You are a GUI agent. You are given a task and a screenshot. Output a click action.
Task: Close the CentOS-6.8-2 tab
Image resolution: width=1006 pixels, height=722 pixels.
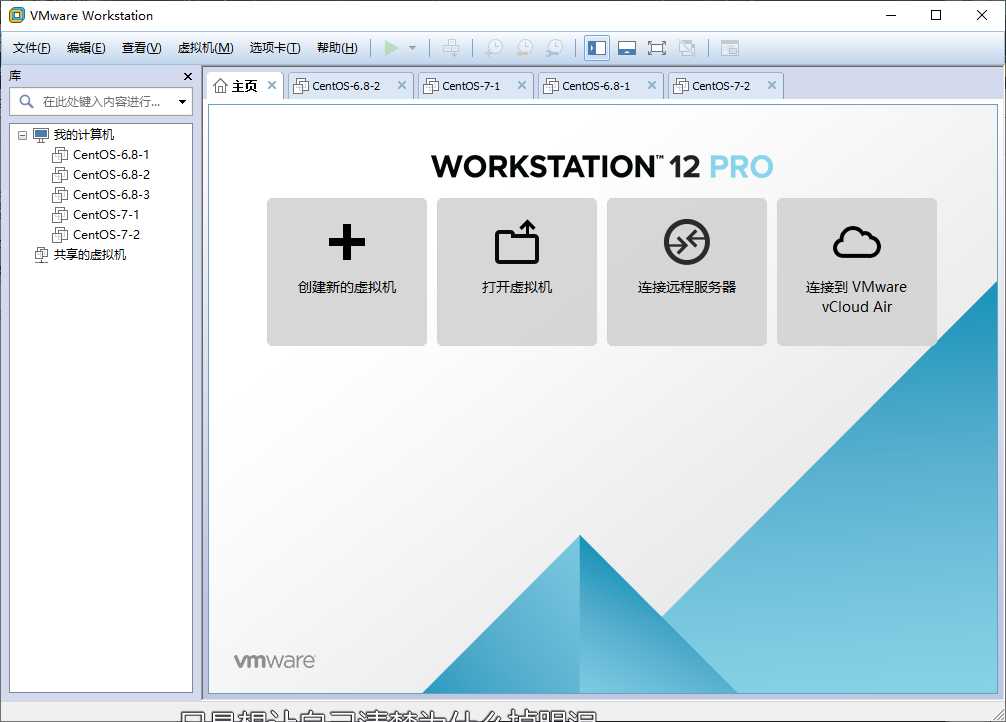(402, 85)
